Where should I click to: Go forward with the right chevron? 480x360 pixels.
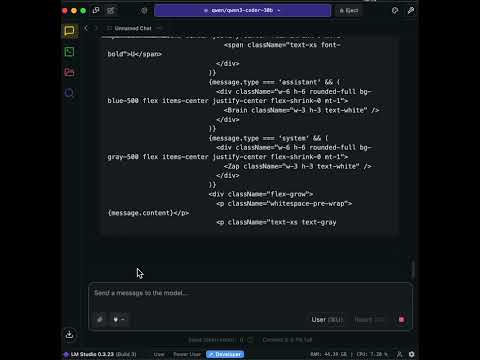pyautogui.click(x=96, y=28)
